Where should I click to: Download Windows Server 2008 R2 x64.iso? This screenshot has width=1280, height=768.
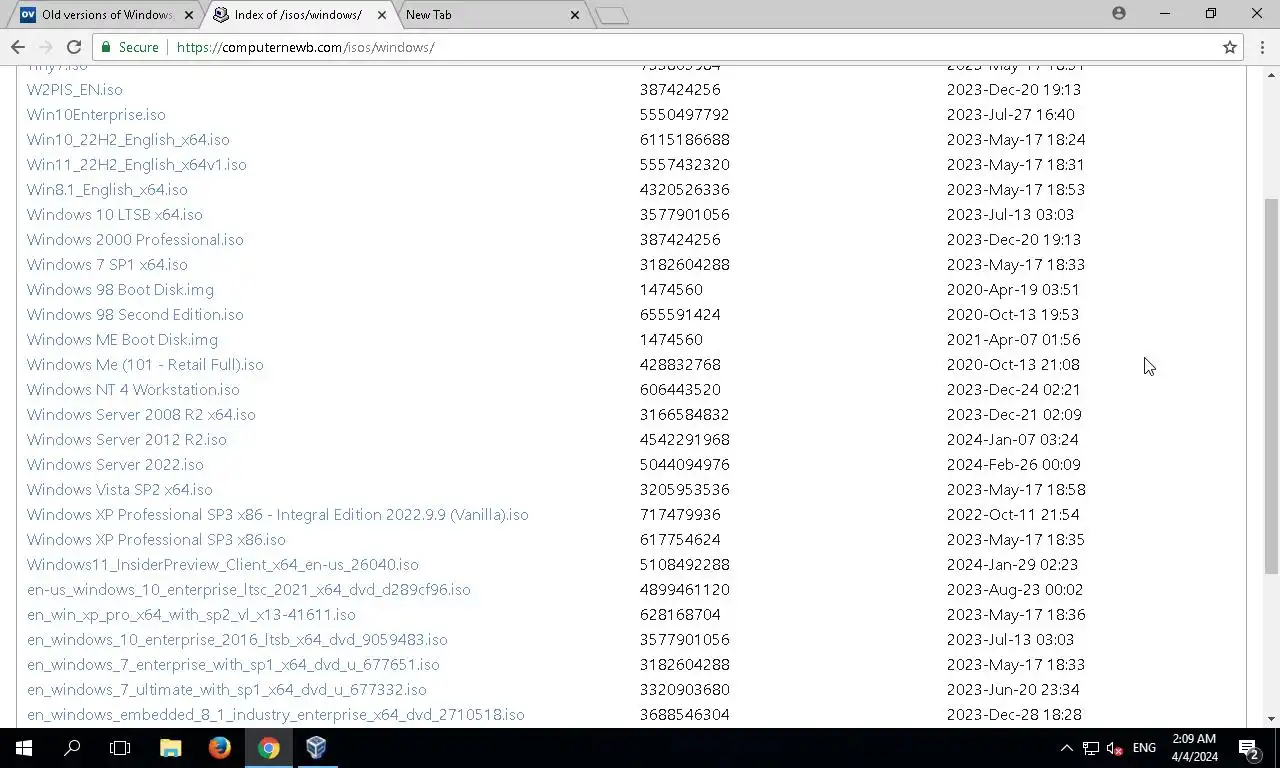tap(141, 414)
